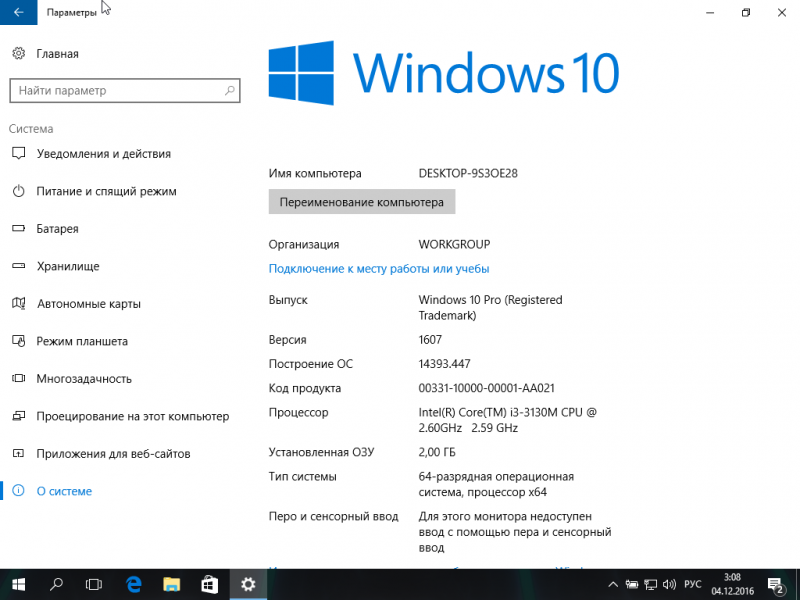Click the Система sidebar heading
Viewport: 800px width, 600px height.
point(31,129)
